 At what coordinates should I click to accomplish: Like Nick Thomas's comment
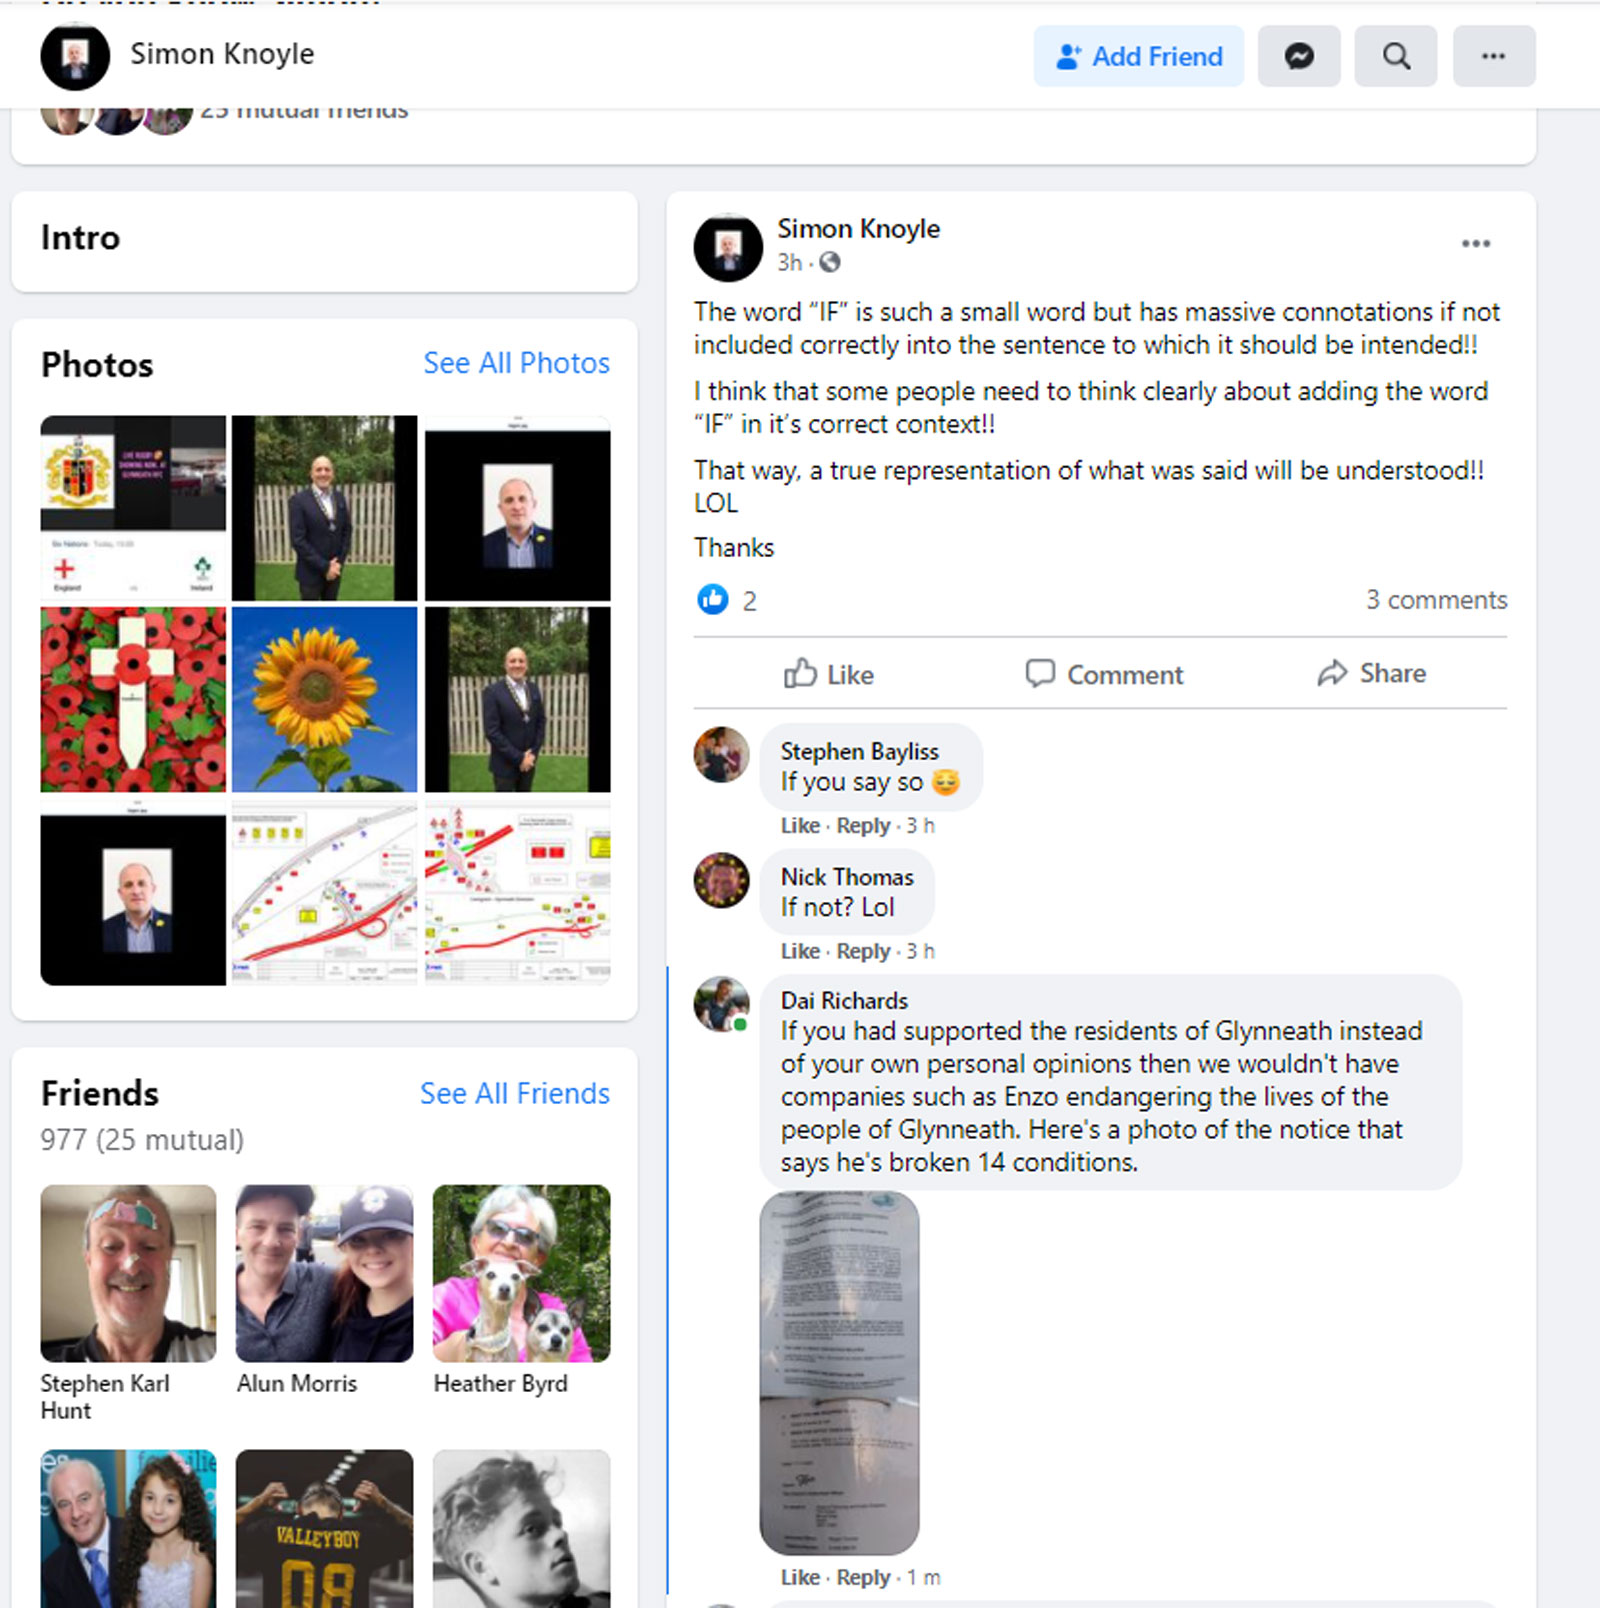pyautogui.click(x=800, y=951)
